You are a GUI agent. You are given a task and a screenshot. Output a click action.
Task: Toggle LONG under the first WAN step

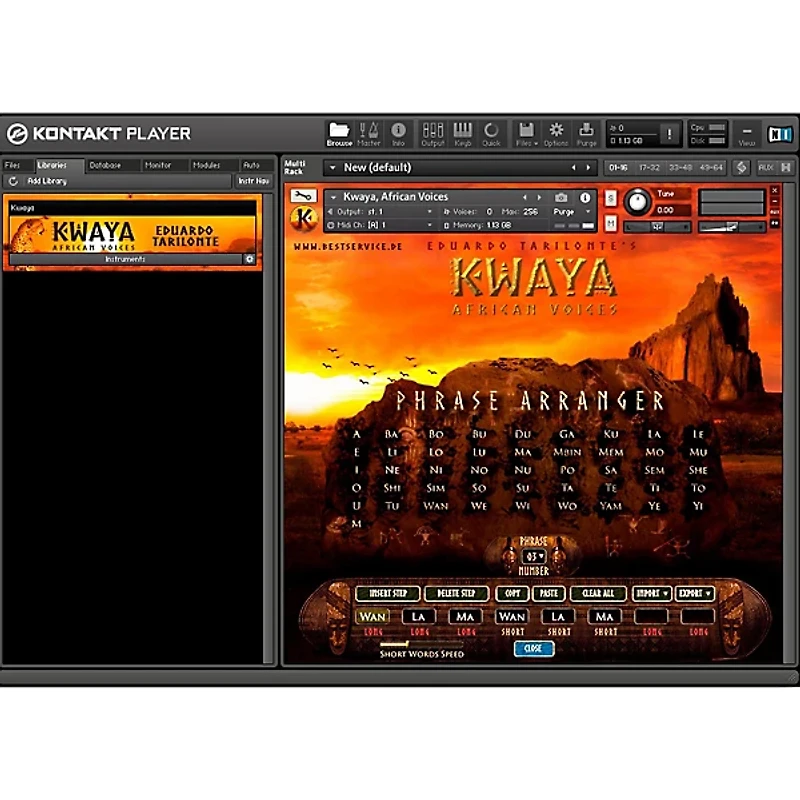click(x=373, y=632)
